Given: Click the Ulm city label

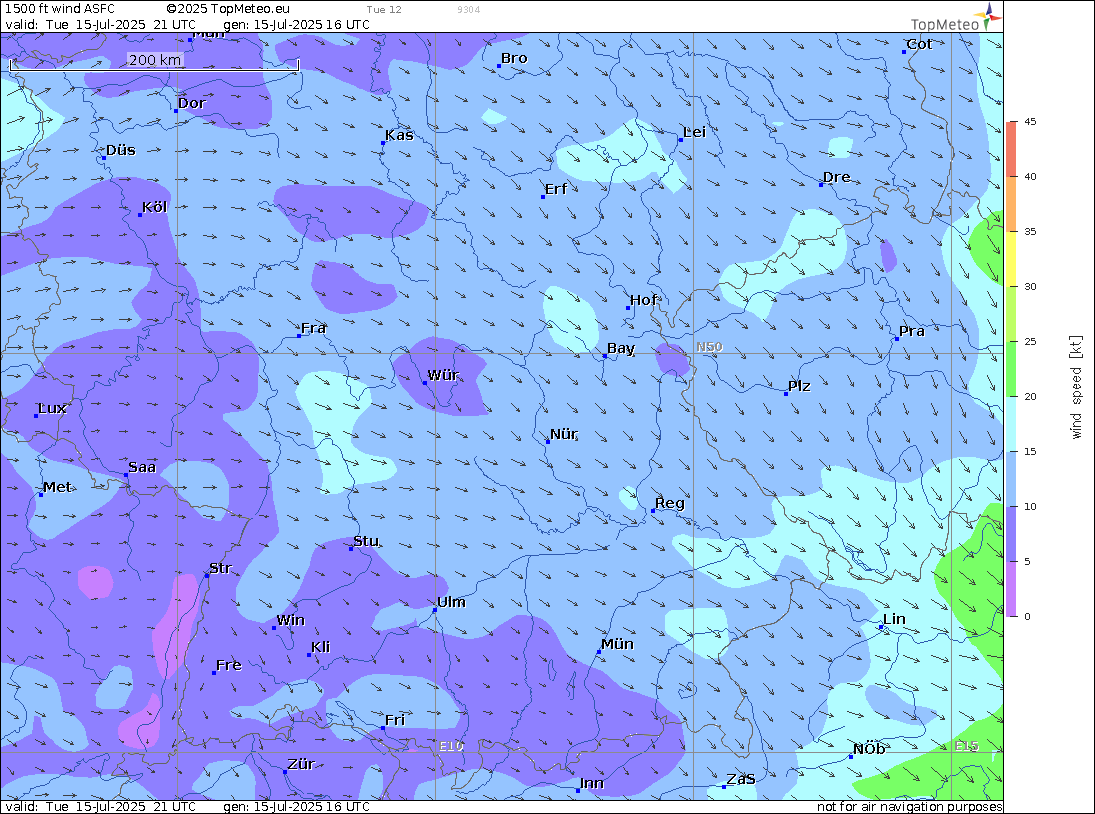Looking at the screenshot, I should 451,602.
